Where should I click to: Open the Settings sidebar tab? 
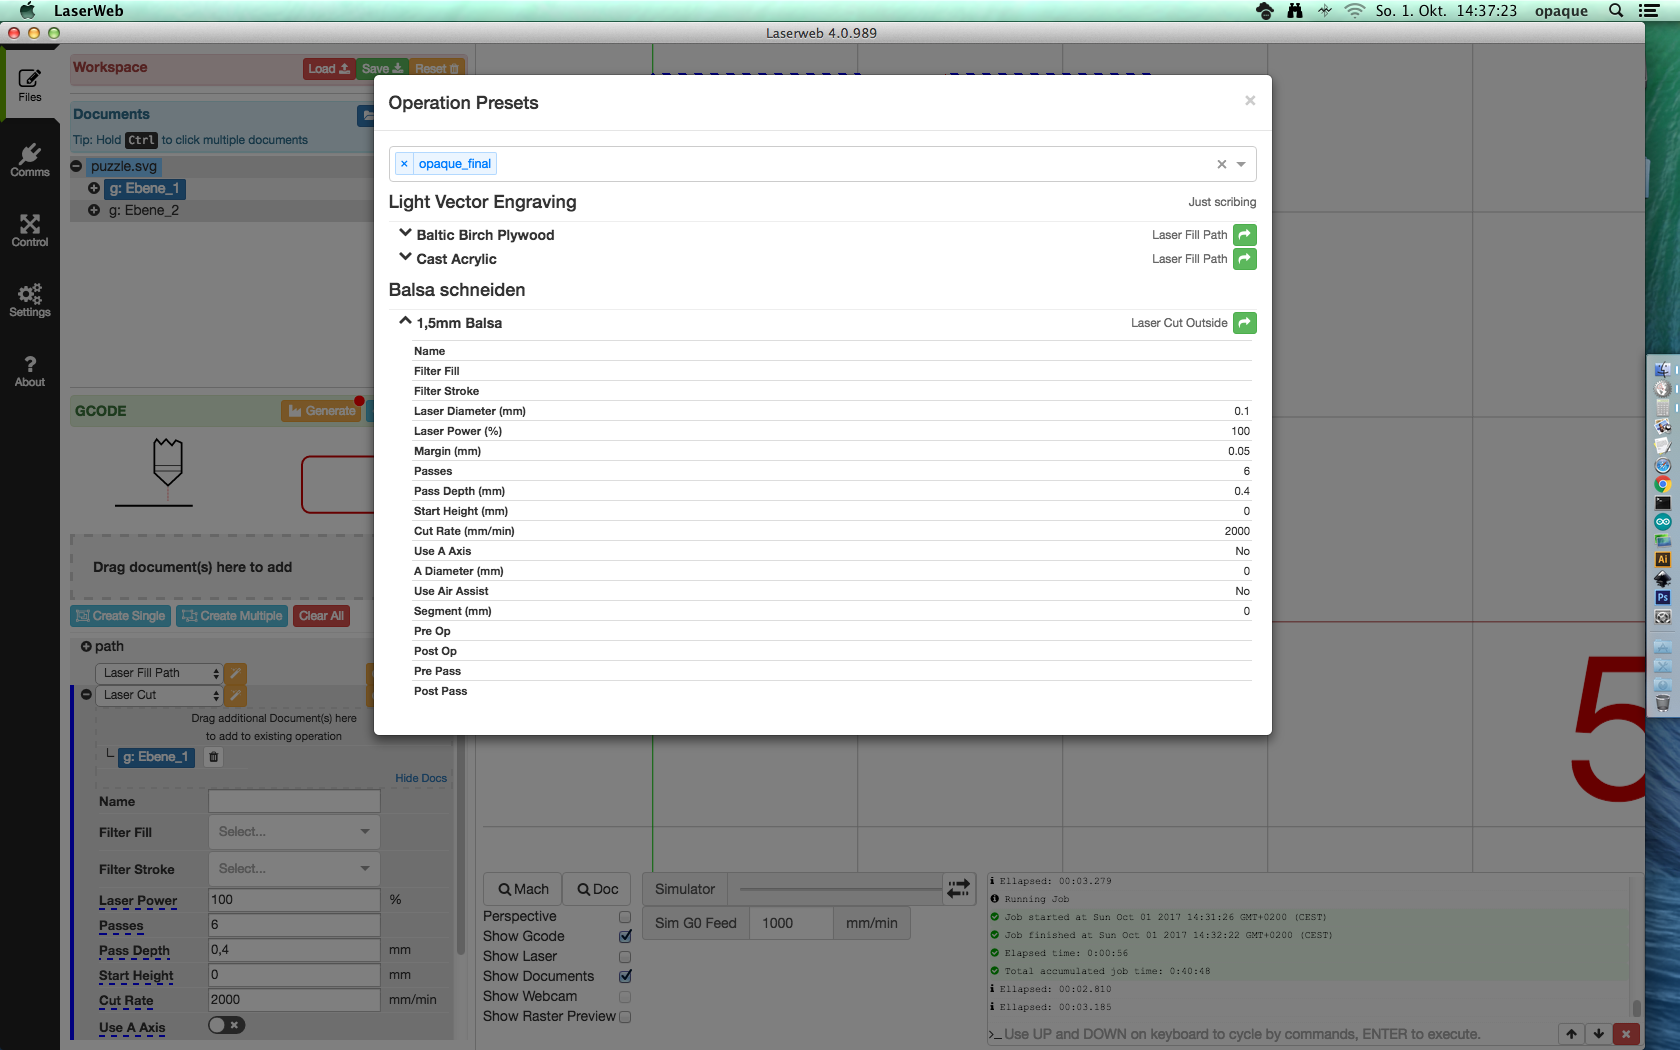pyautogui.click(x=30, y=300)
